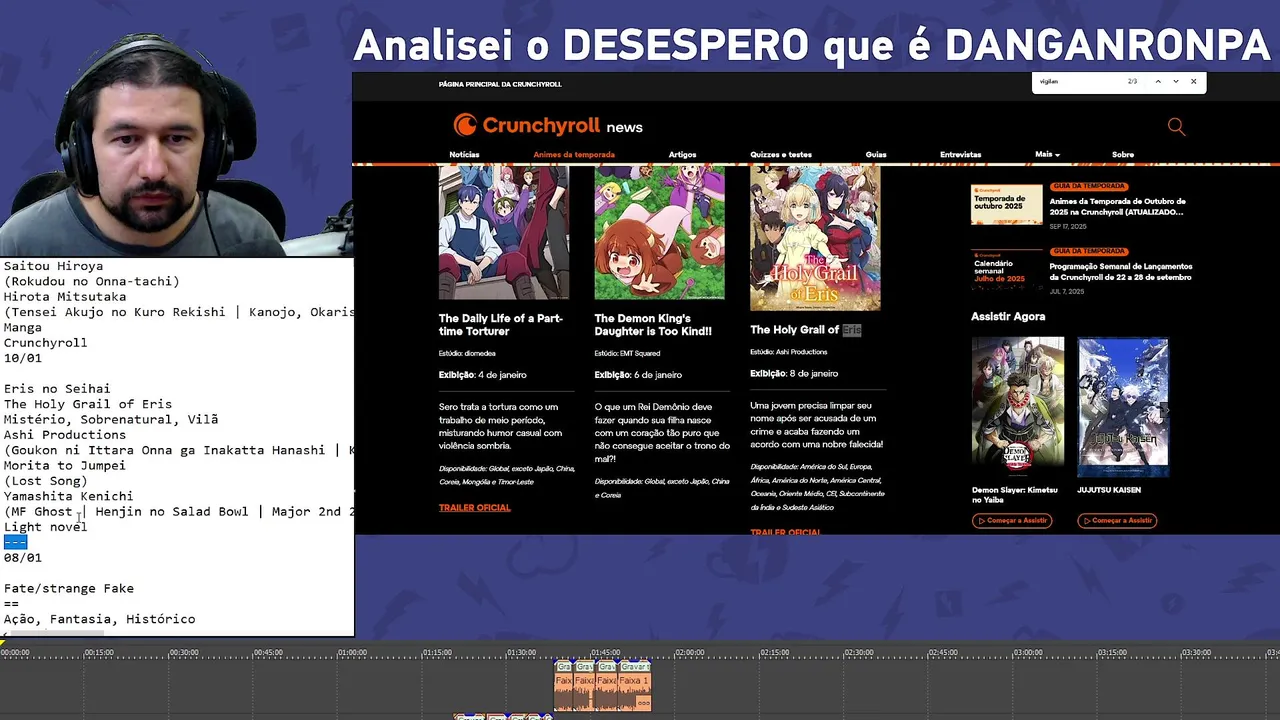
Task: Click Página principal da Crunchyroll link
Action: point(500,84)
